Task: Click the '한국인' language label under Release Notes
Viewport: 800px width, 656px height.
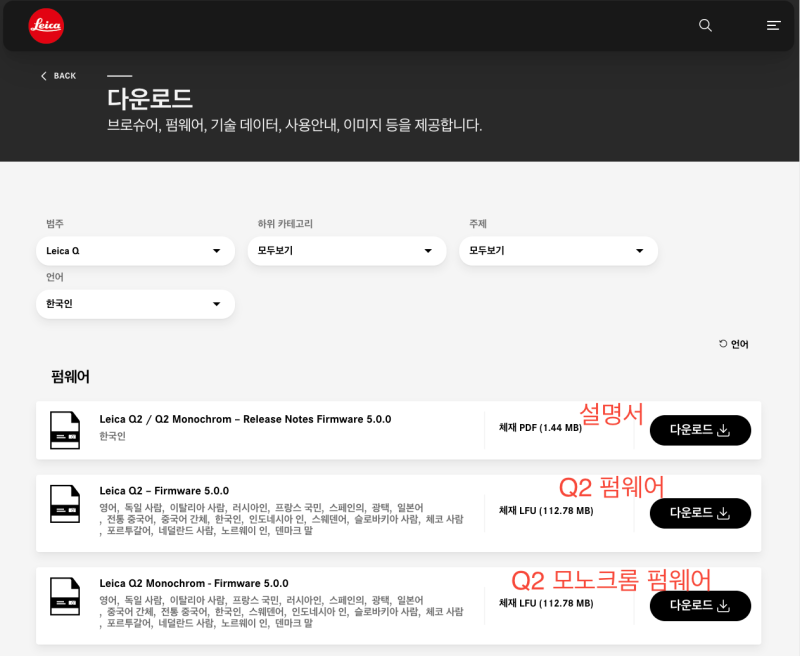Action: tap(112, 436)
